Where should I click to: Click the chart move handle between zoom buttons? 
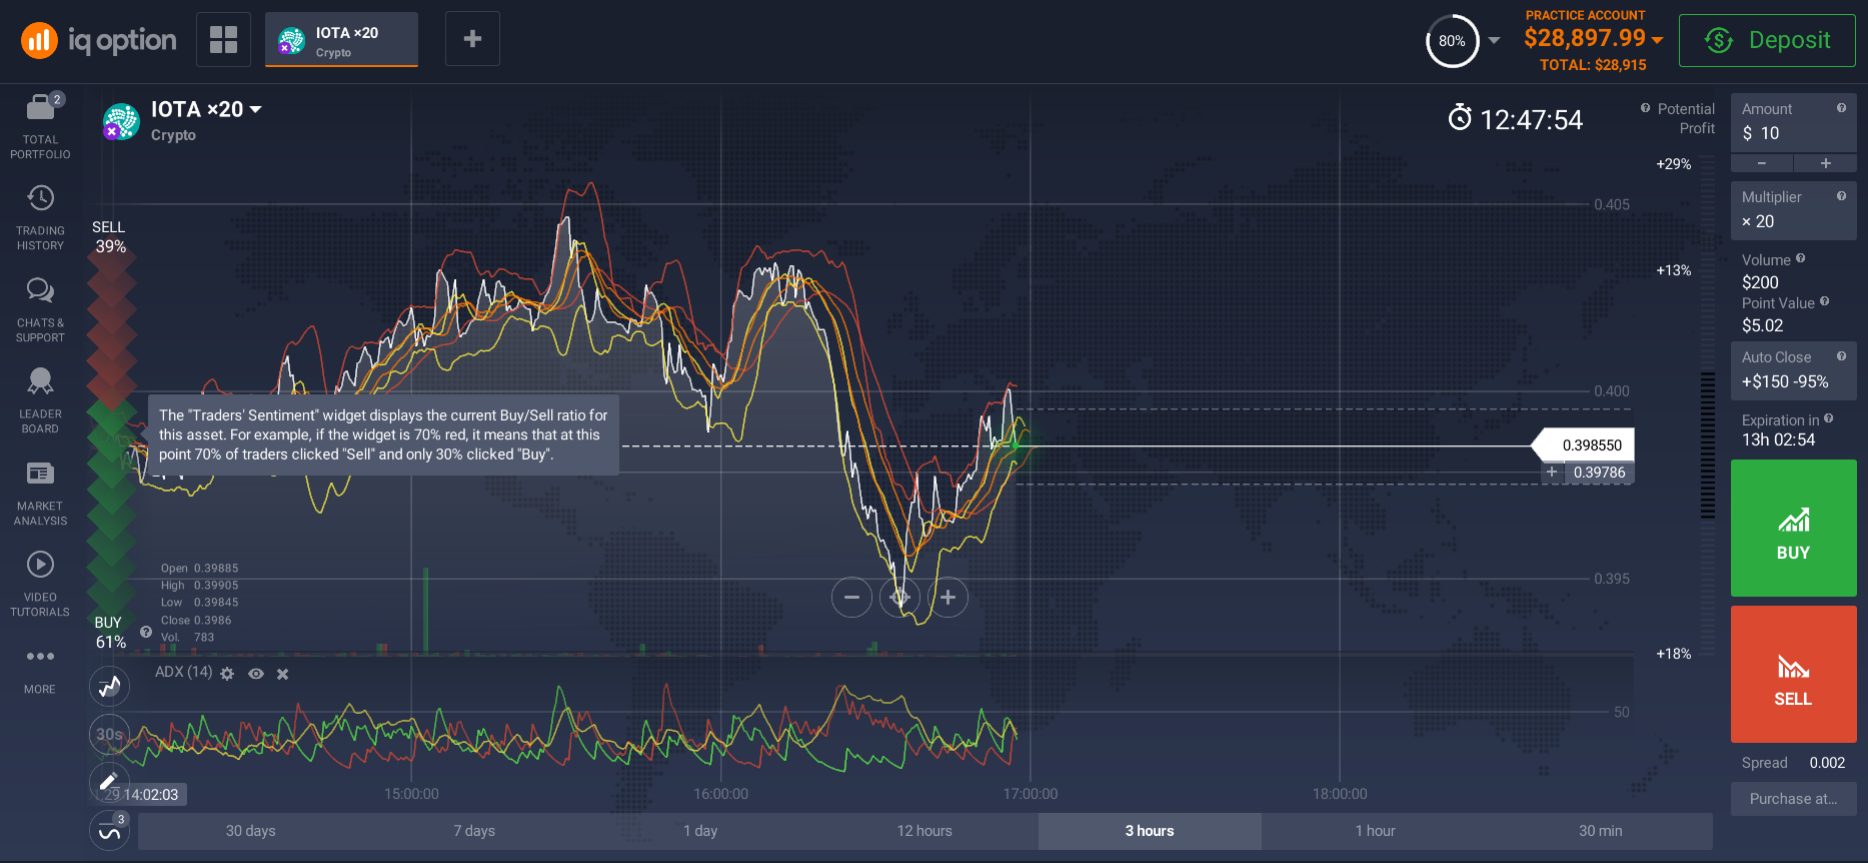(899, 597)
